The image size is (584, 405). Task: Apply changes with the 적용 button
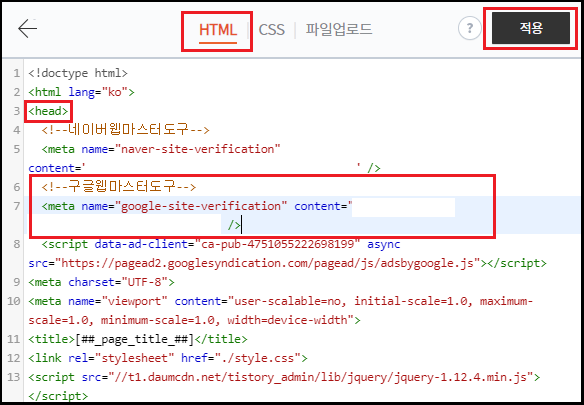pyautogui.click(x=531, y=28)
